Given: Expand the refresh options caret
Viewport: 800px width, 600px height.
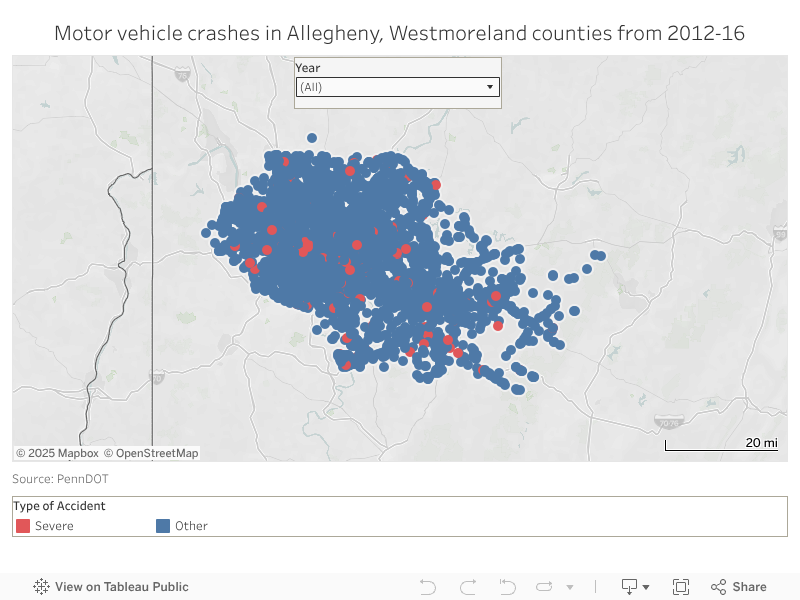Looking at the screenshot, I should pyautogui.click(x=570, y=587).
